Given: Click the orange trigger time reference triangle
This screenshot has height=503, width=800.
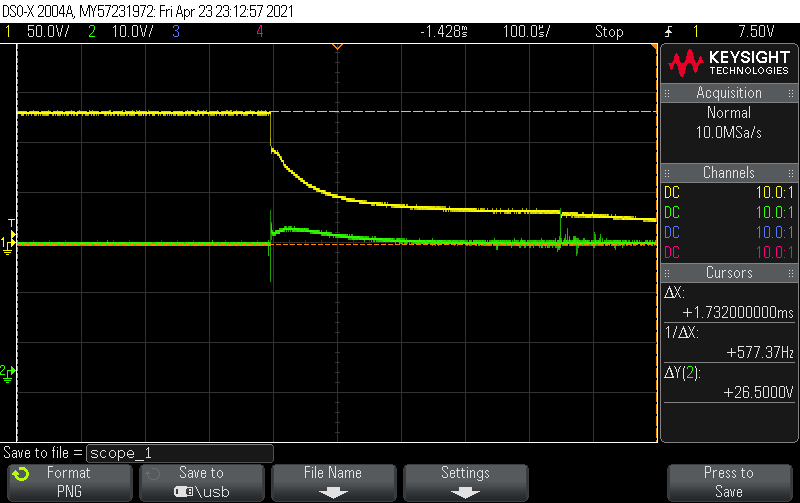Looking at the screenshot, I should point(337,47).
